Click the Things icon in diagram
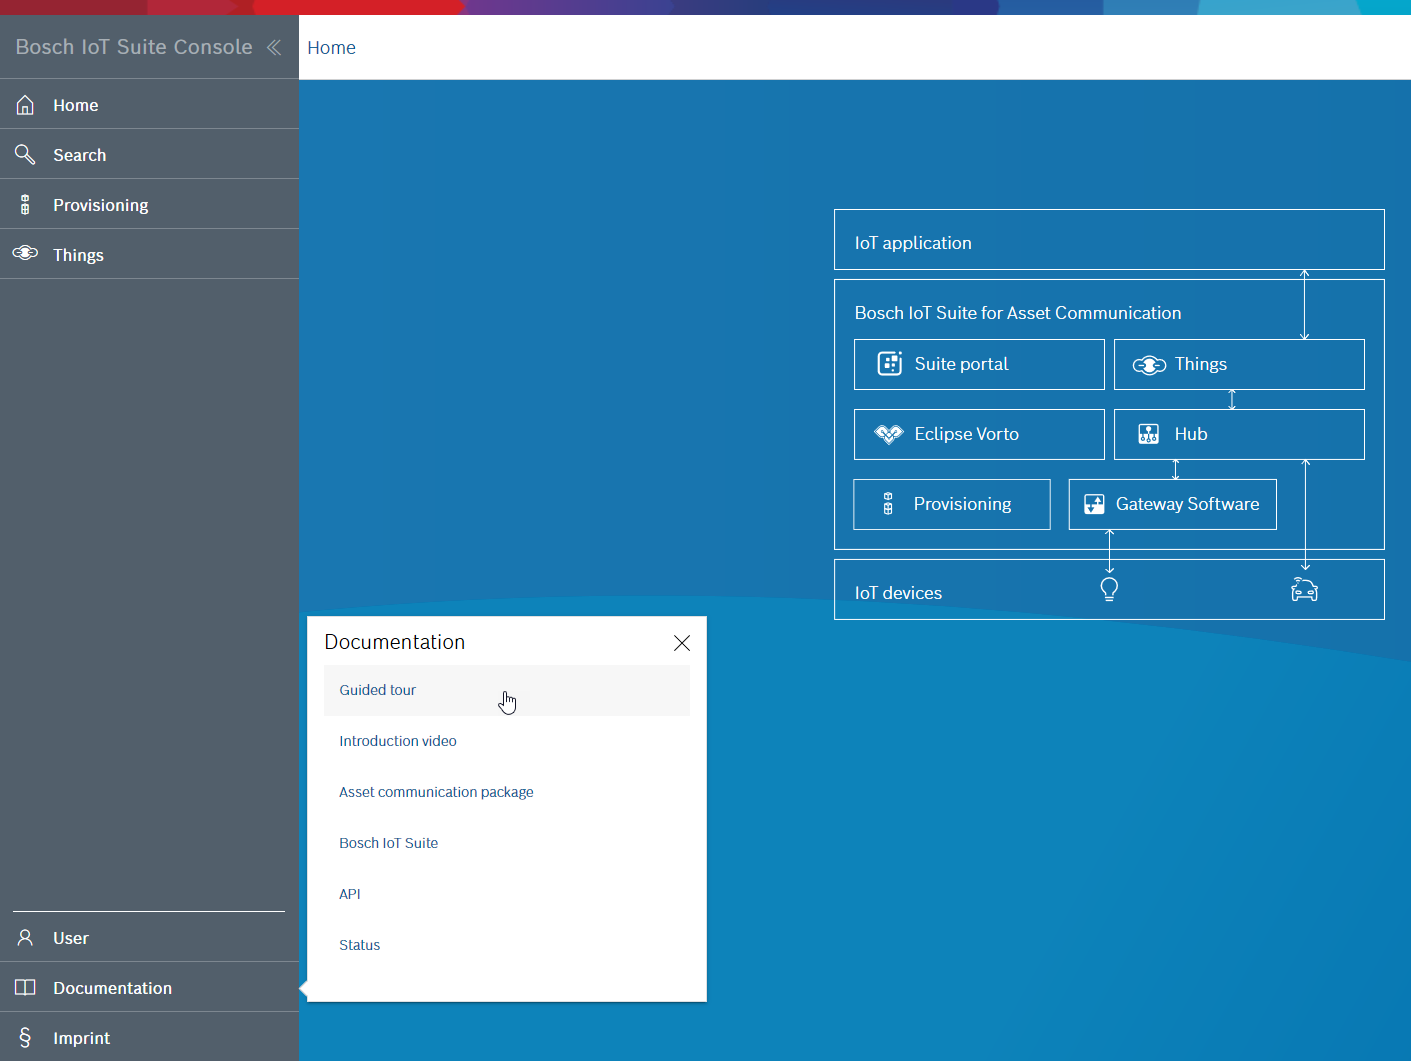1411x1061 pixels. tap(1149, 365)
